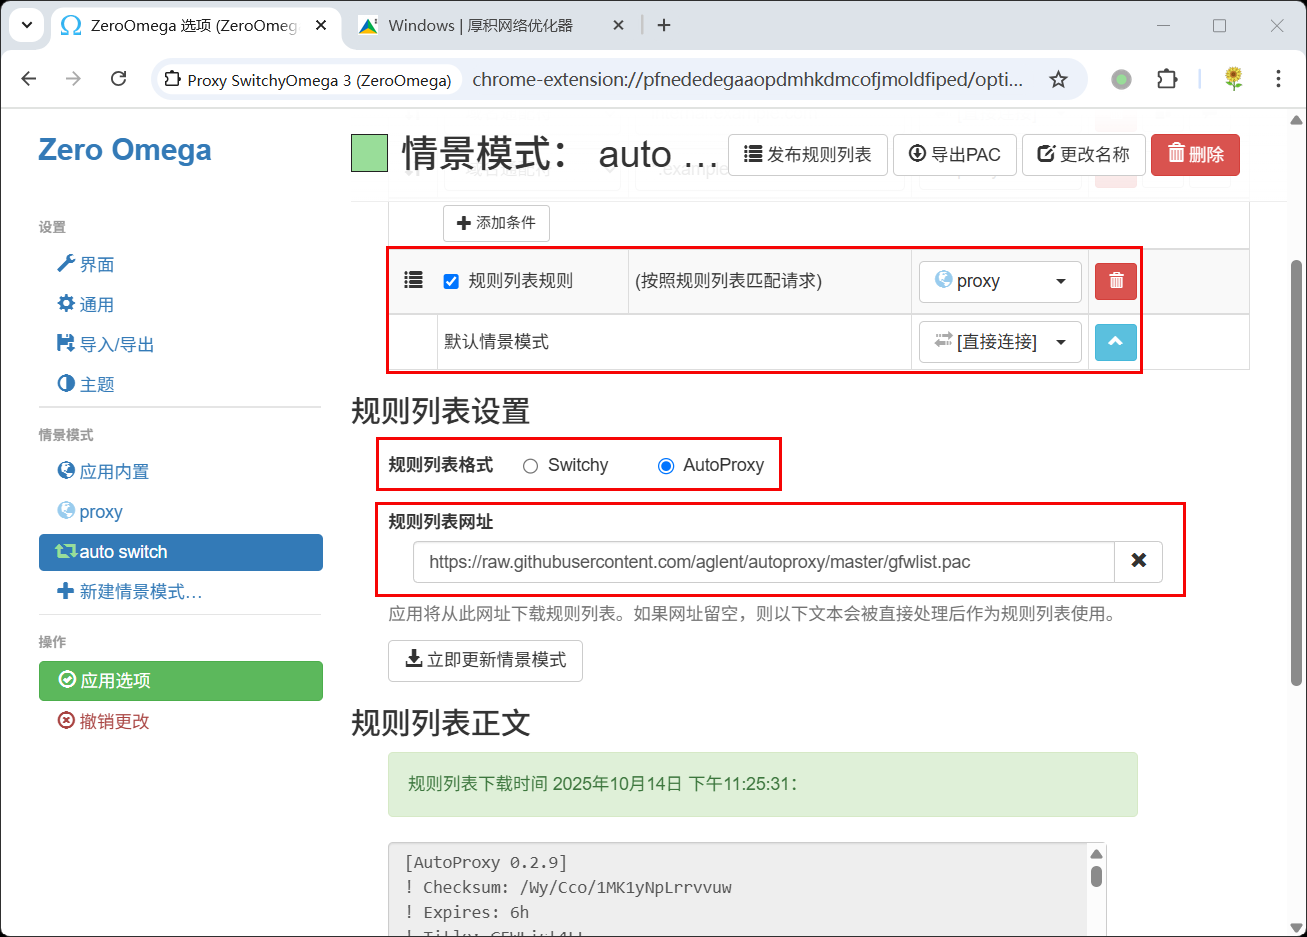Click the green 应用选项 button
This screenshot has height=937, width=1307.
181,681
